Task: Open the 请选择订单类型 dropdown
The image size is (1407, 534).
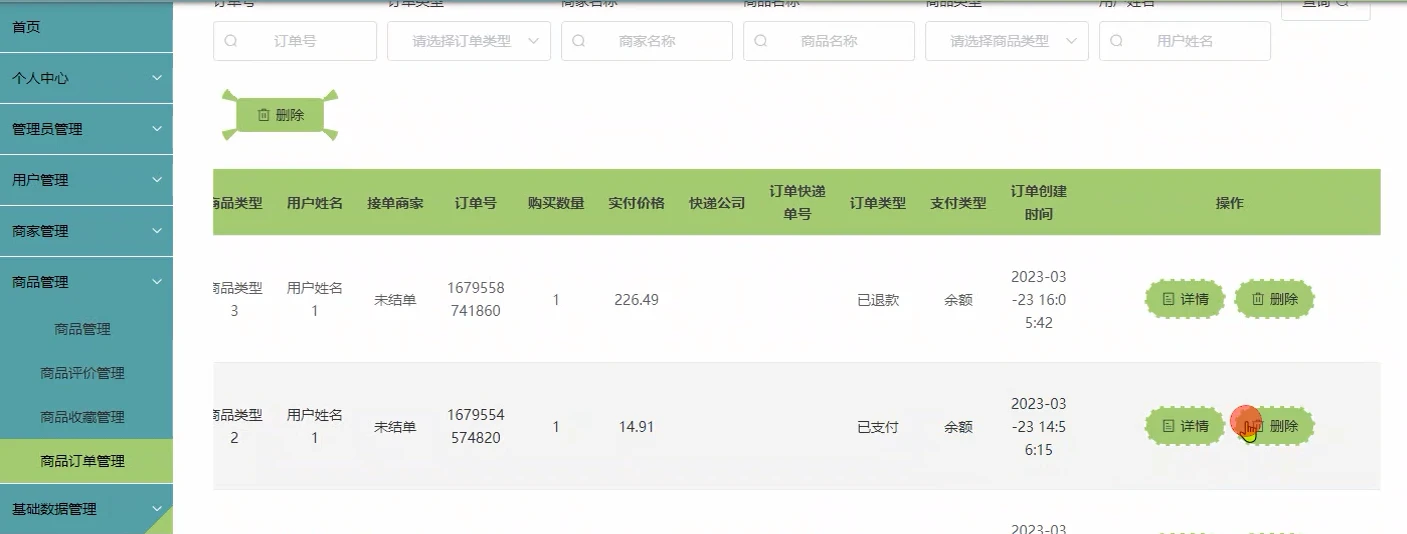Action: click(468, 41)
